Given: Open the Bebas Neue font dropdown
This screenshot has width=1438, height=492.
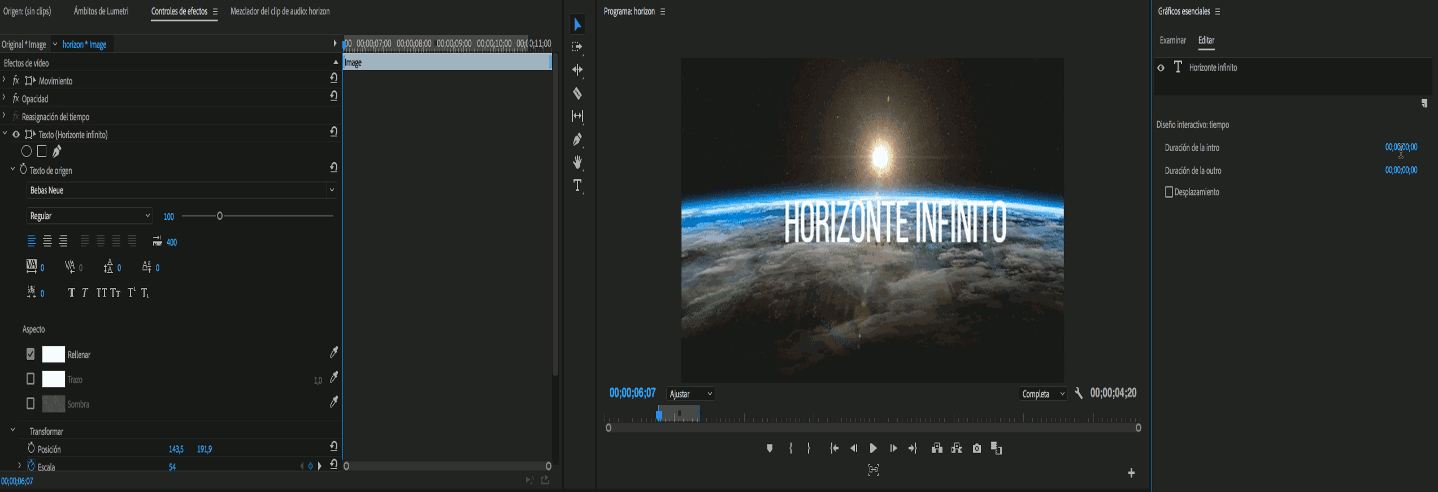Looking at the screenshot, I should click(x=182, y=190).
